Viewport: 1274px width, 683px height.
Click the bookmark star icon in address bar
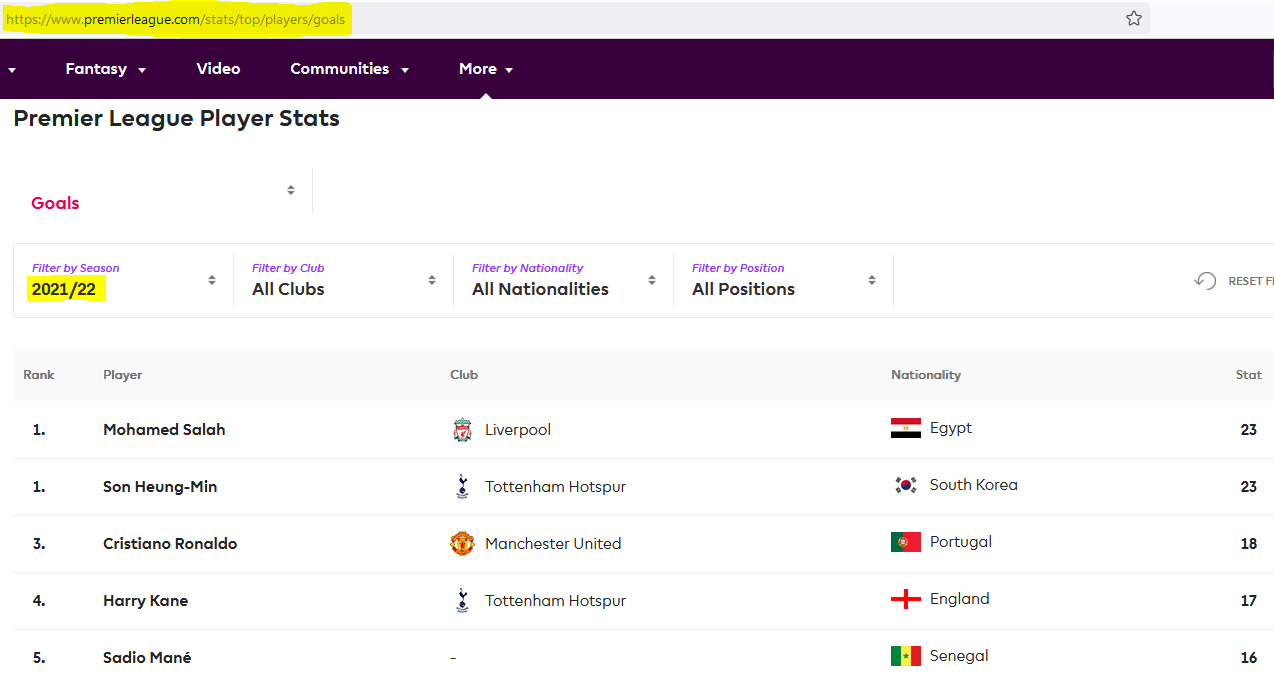click(x=1133, y=18)
